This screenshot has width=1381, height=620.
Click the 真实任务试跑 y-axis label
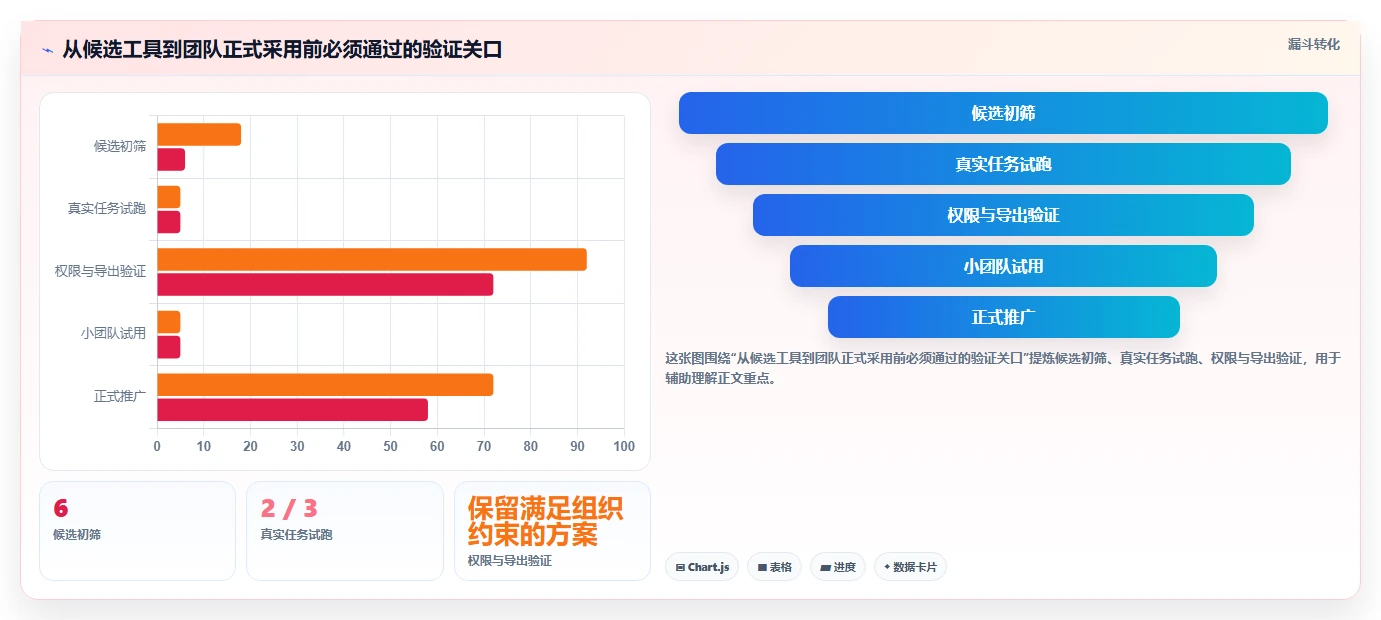point(107,209)
